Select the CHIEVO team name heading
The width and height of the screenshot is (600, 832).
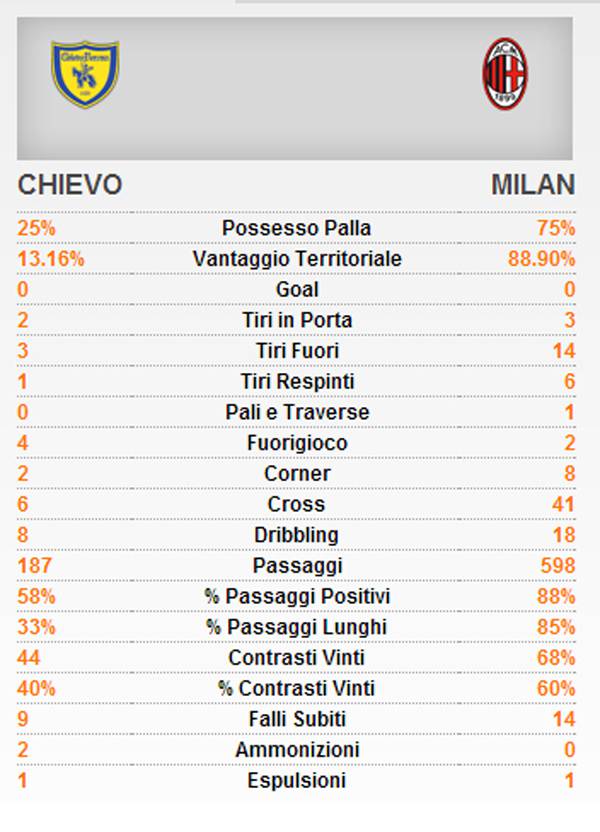tap(70, 185)
